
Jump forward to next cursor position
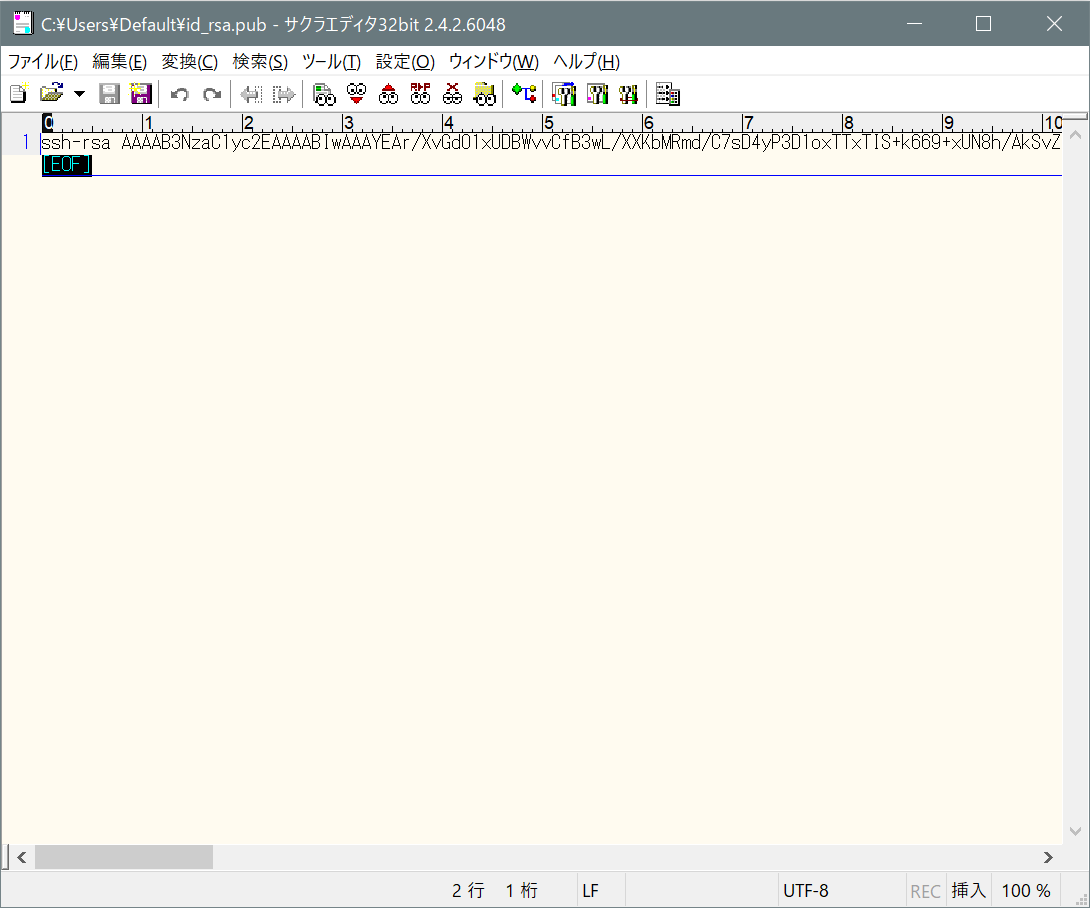[284, 94]
